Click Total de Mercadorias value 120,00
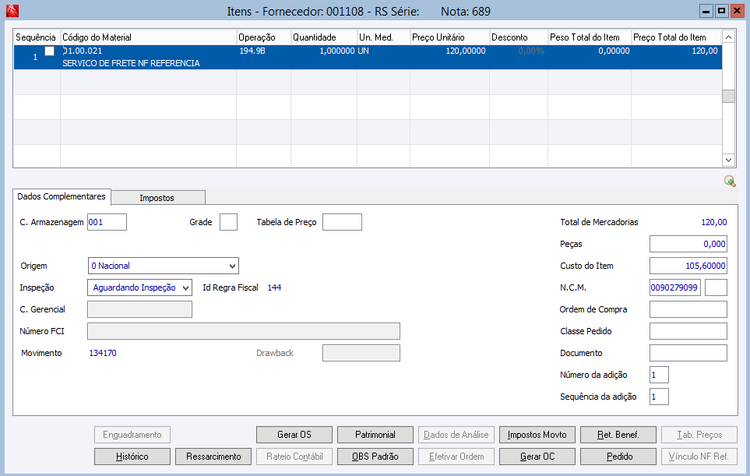 click(714, 222)
